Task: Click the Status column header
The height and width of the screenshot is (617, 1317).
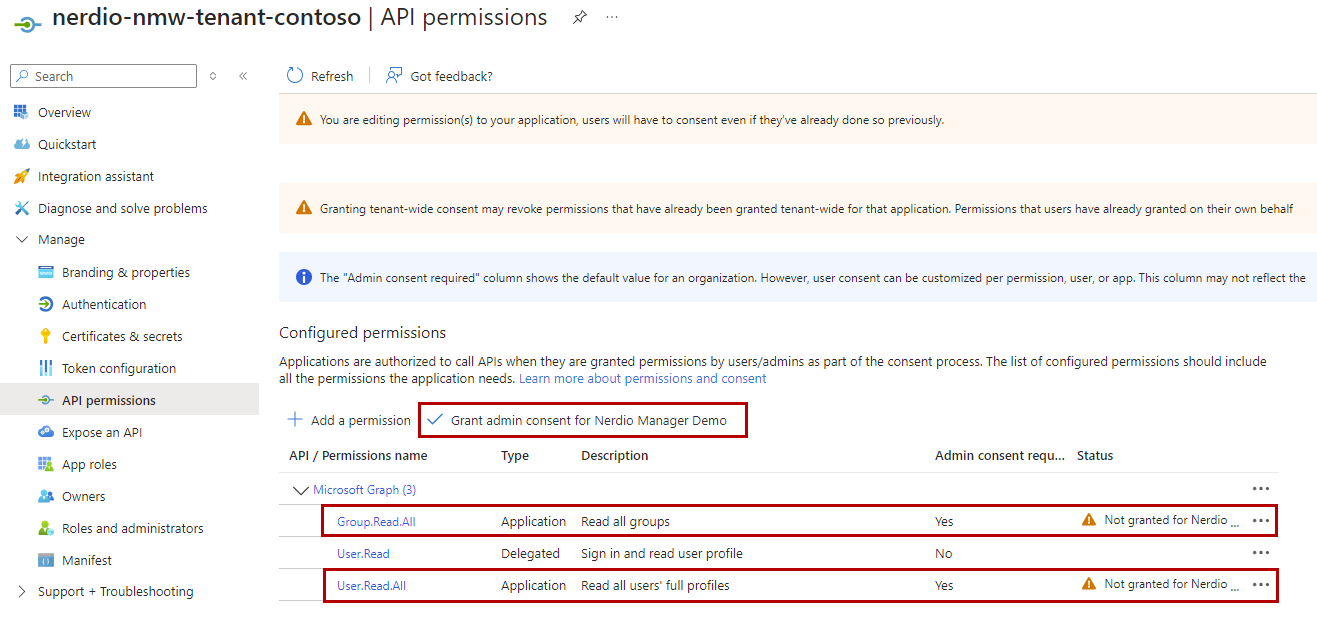Action: [1095, 455]
